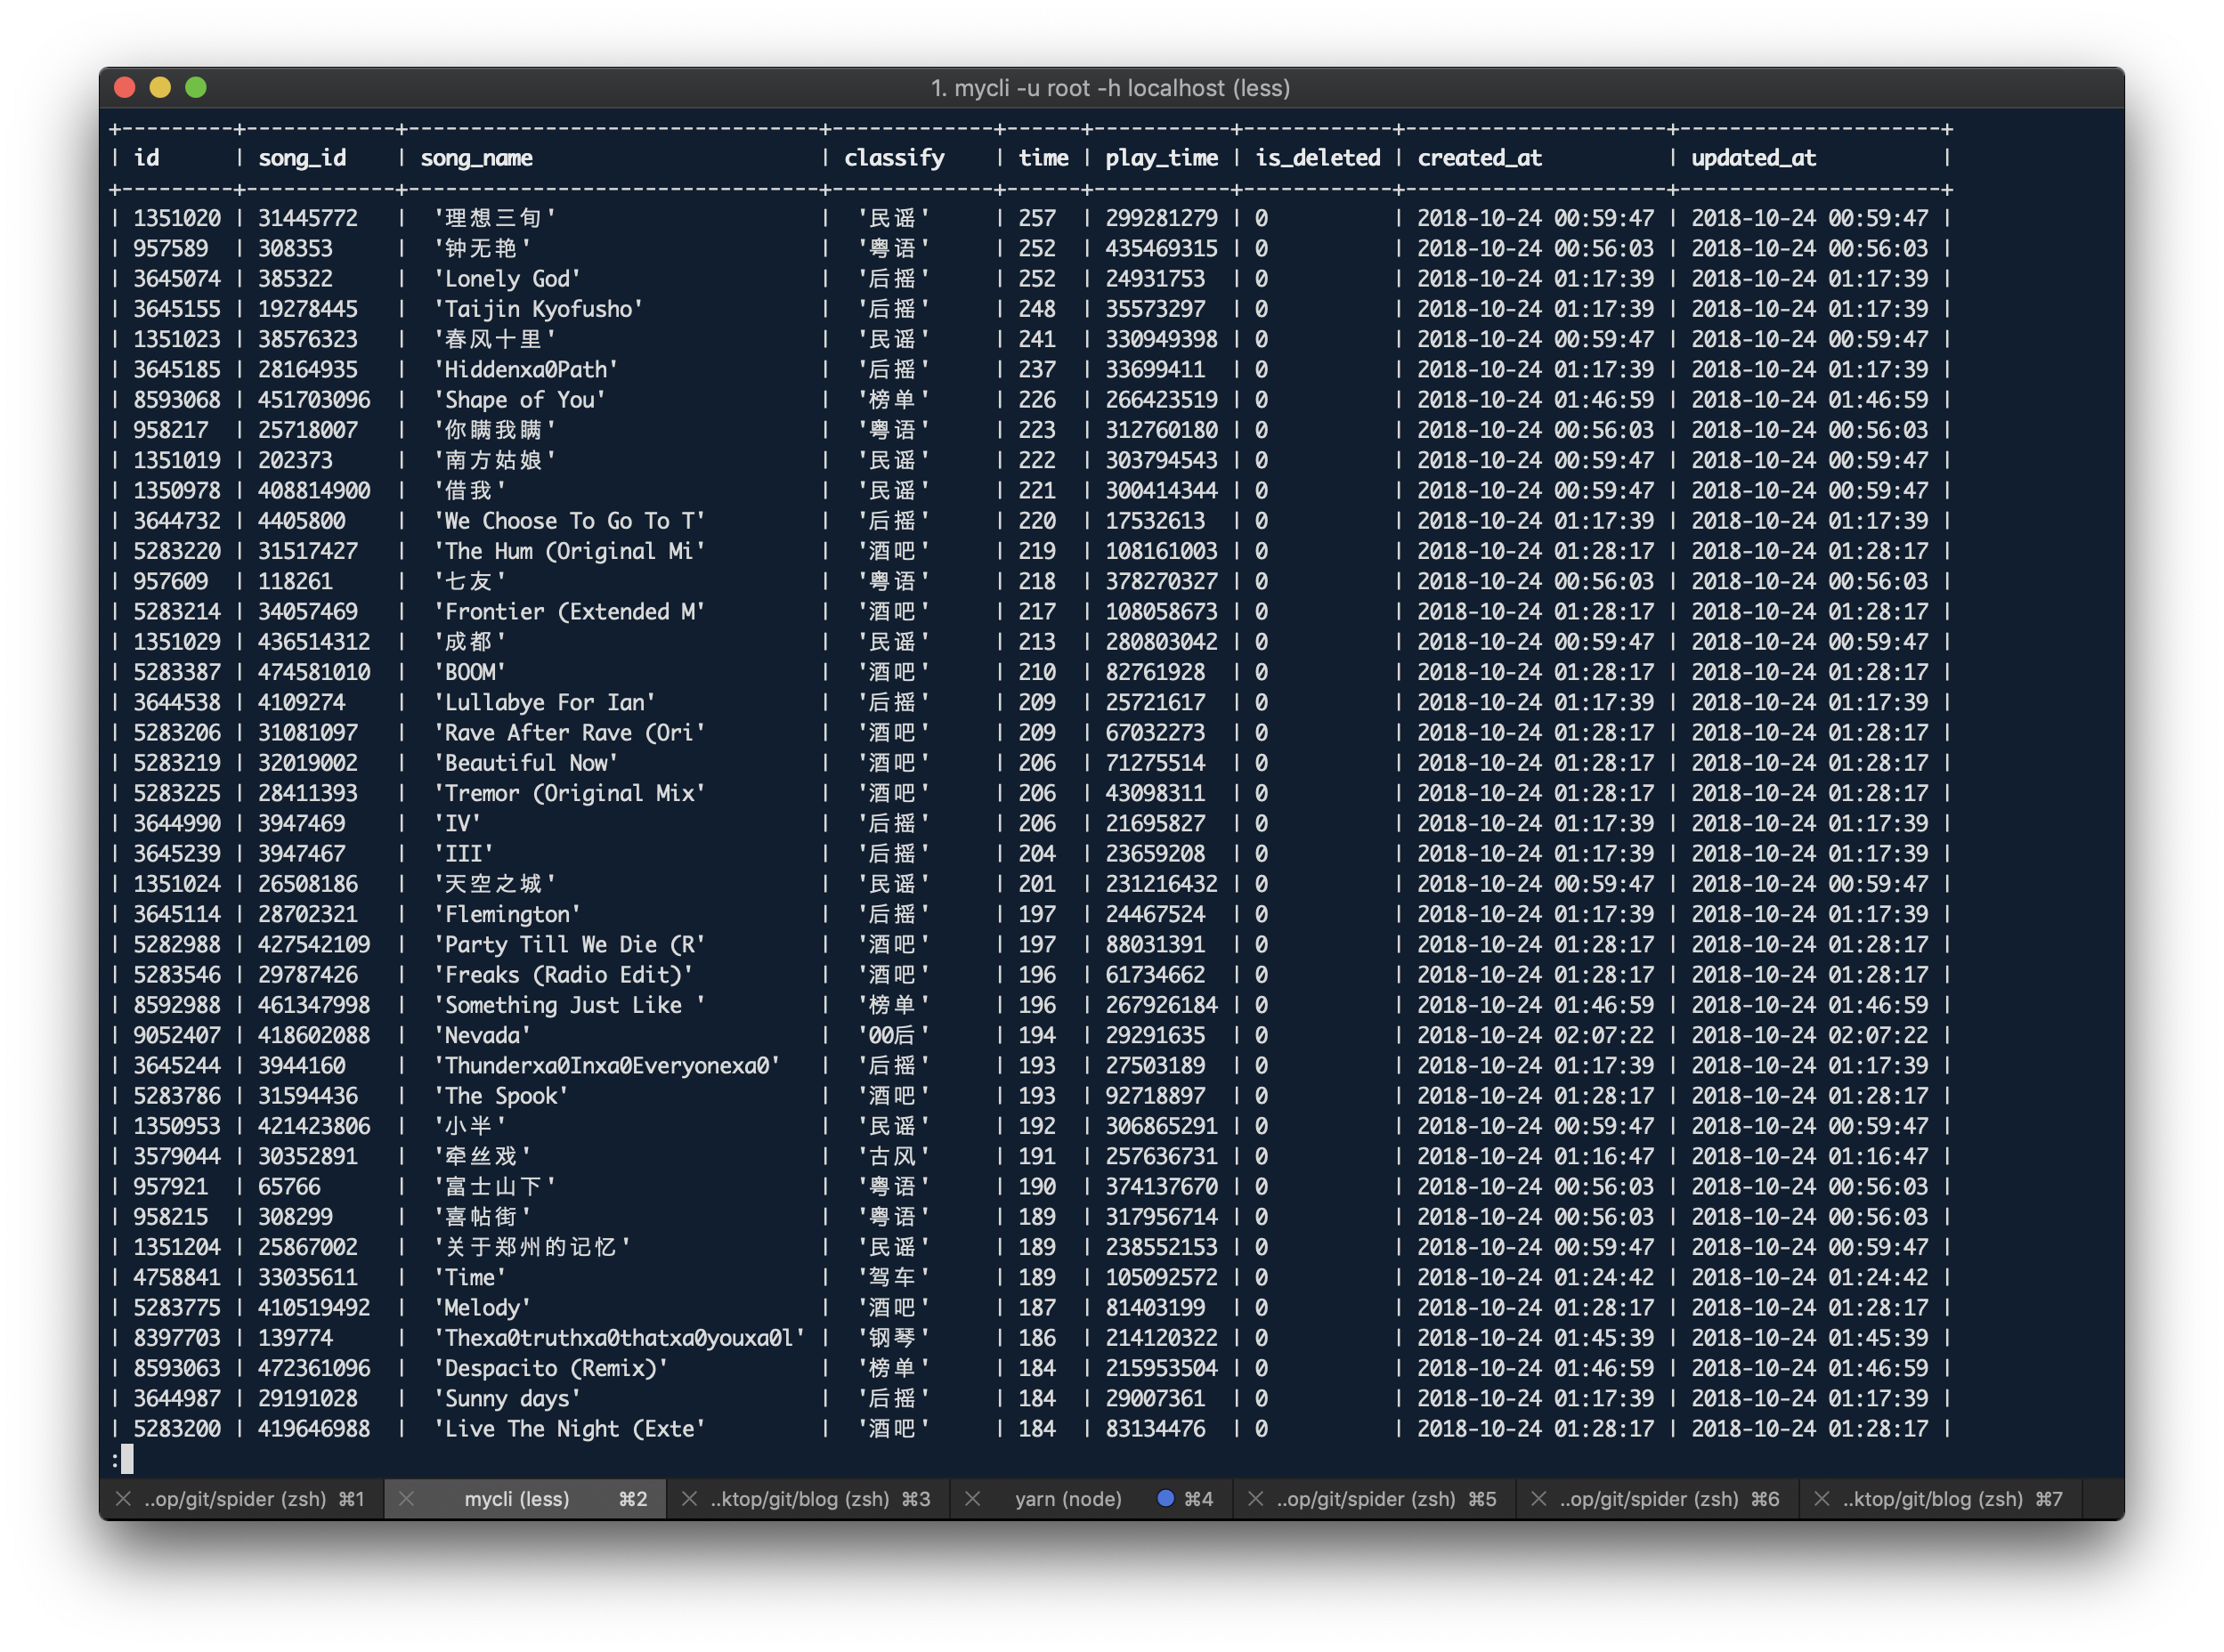Screen dimensions: 2224x1652
Task: Close the first spider (zsh) ⌘1 tab
Action: tap(123, 1499)
